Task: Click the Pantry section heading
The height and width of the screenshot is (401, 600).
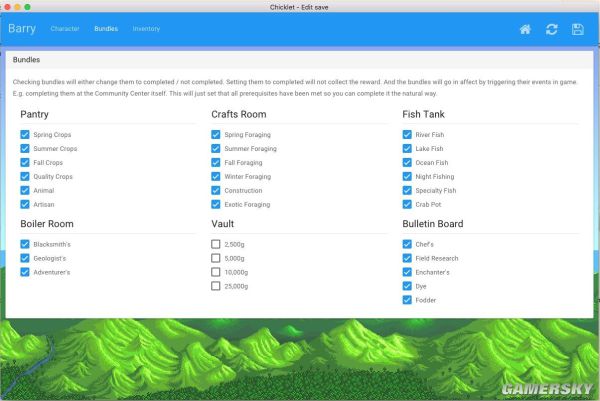Action: (34, 114)
